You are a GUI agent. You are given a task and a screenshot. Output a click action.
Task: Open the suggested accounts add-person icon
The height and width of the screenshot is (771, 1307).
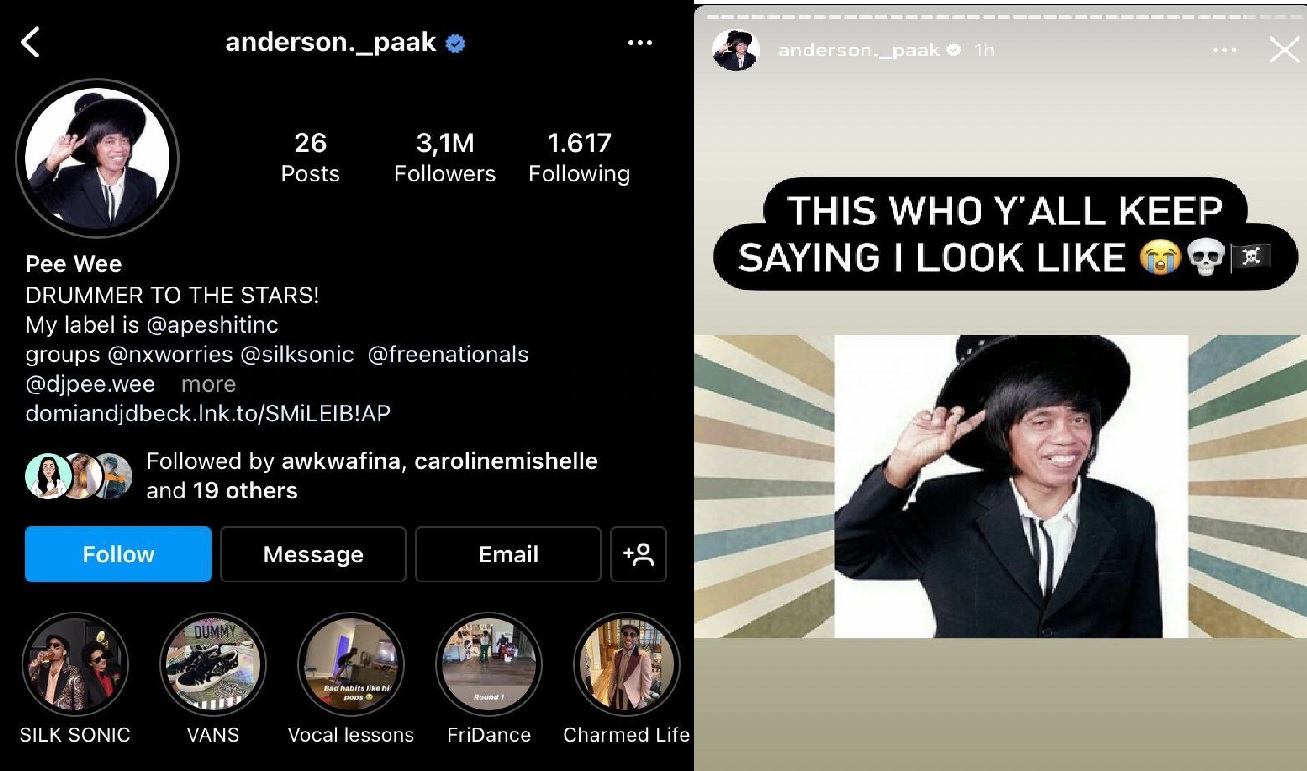point(638,554)
